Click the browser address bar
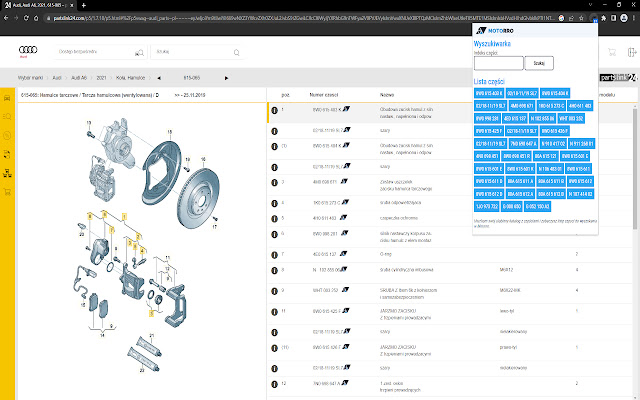Screen dimensions: 640x400 pyautogui.click(x=300, y=18)
